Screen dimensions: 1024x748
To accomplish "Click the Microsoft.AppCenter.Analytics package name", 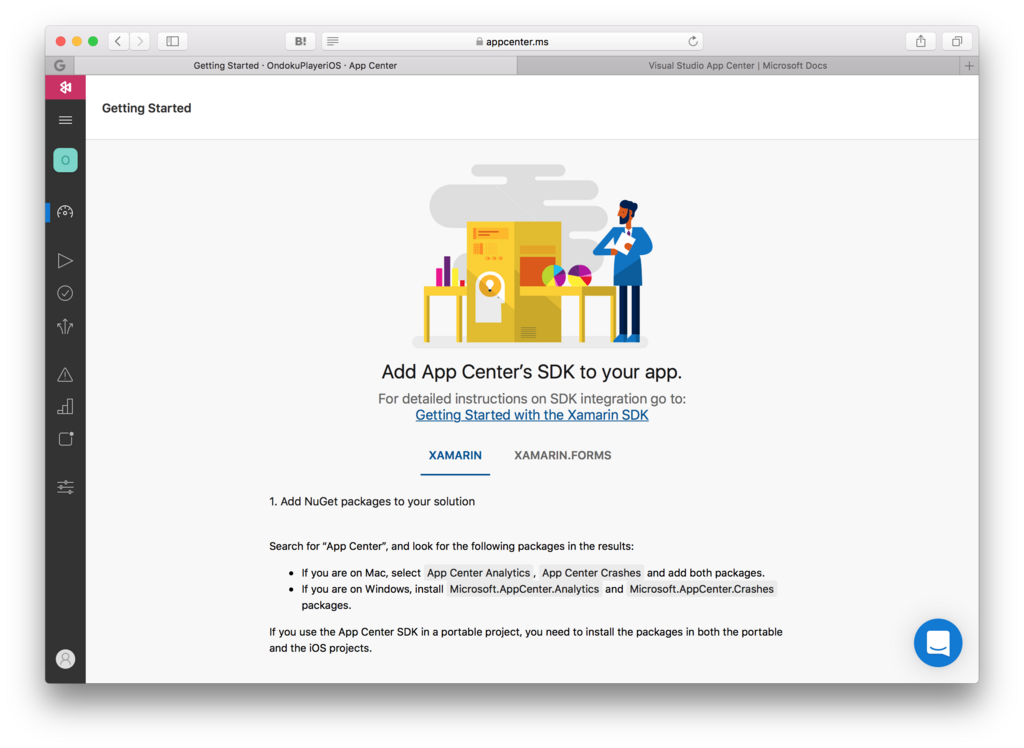I will (524, 589).
